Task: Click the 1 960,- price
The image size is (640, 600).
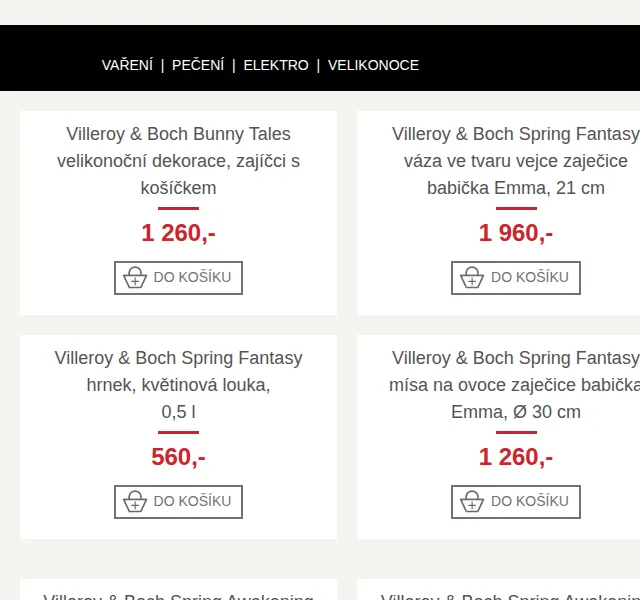Action: [516, 233]
